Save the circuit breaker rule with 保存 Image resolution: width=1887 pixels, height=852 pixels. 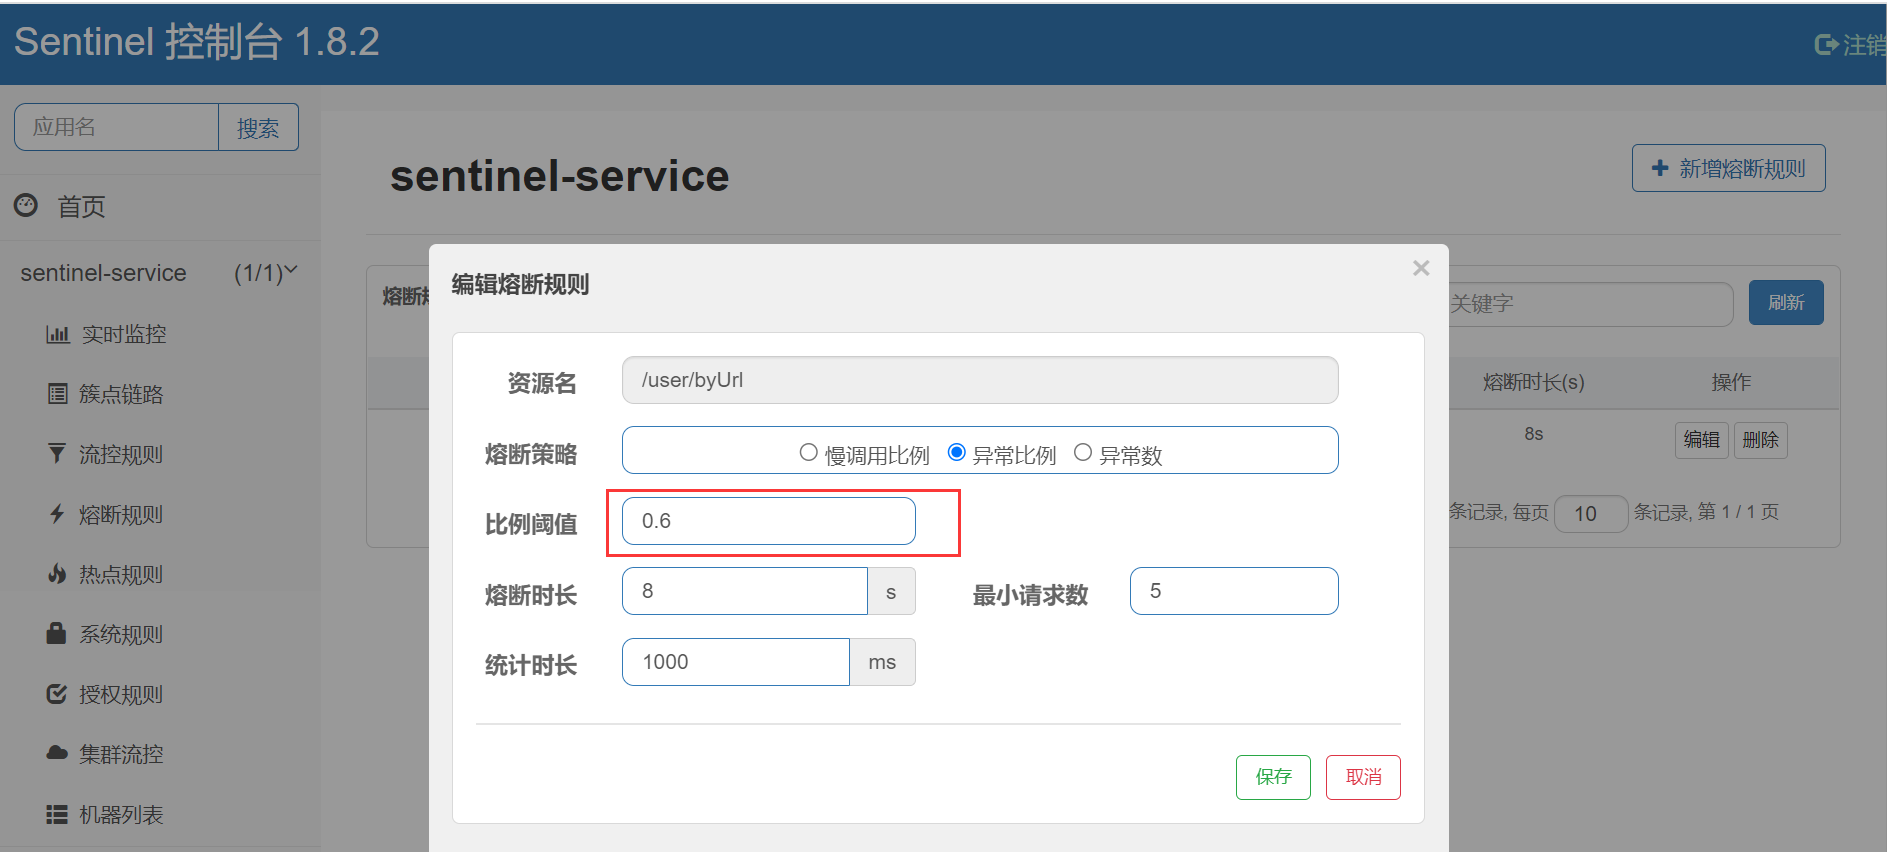pos(1273,777)
